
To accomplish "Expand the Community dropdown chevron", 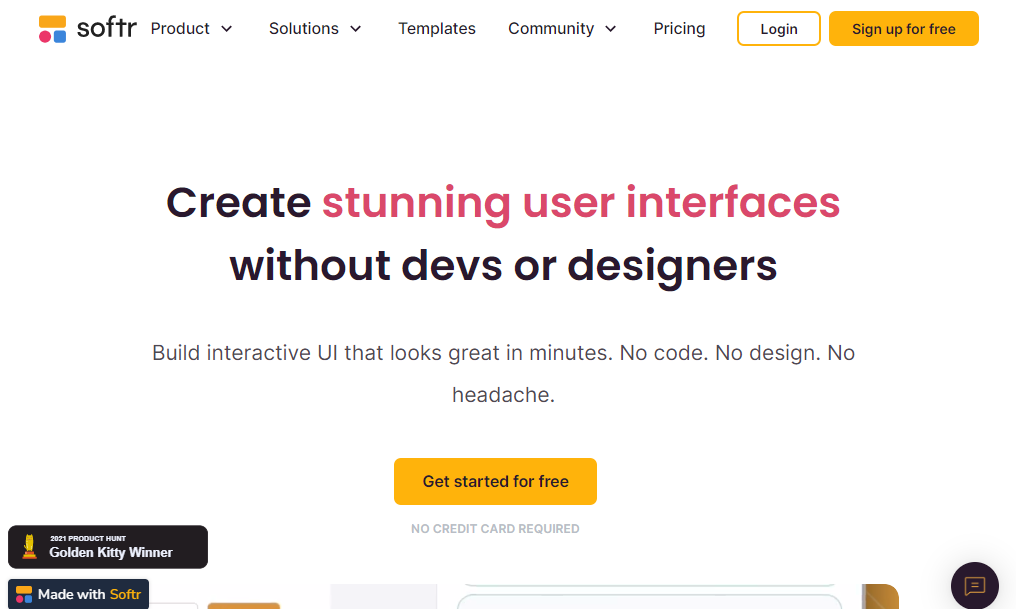I will pyautogui.click(x=612, y=29).
